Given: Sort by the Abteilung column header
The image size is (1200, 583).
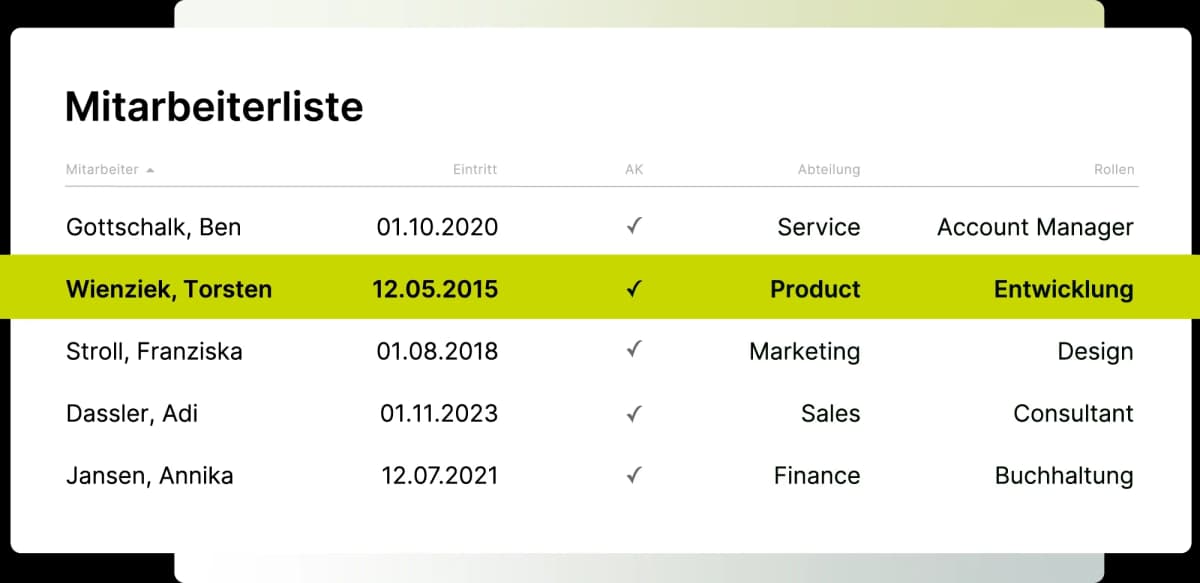Looking at the screenshot, I should coord(828,170).
